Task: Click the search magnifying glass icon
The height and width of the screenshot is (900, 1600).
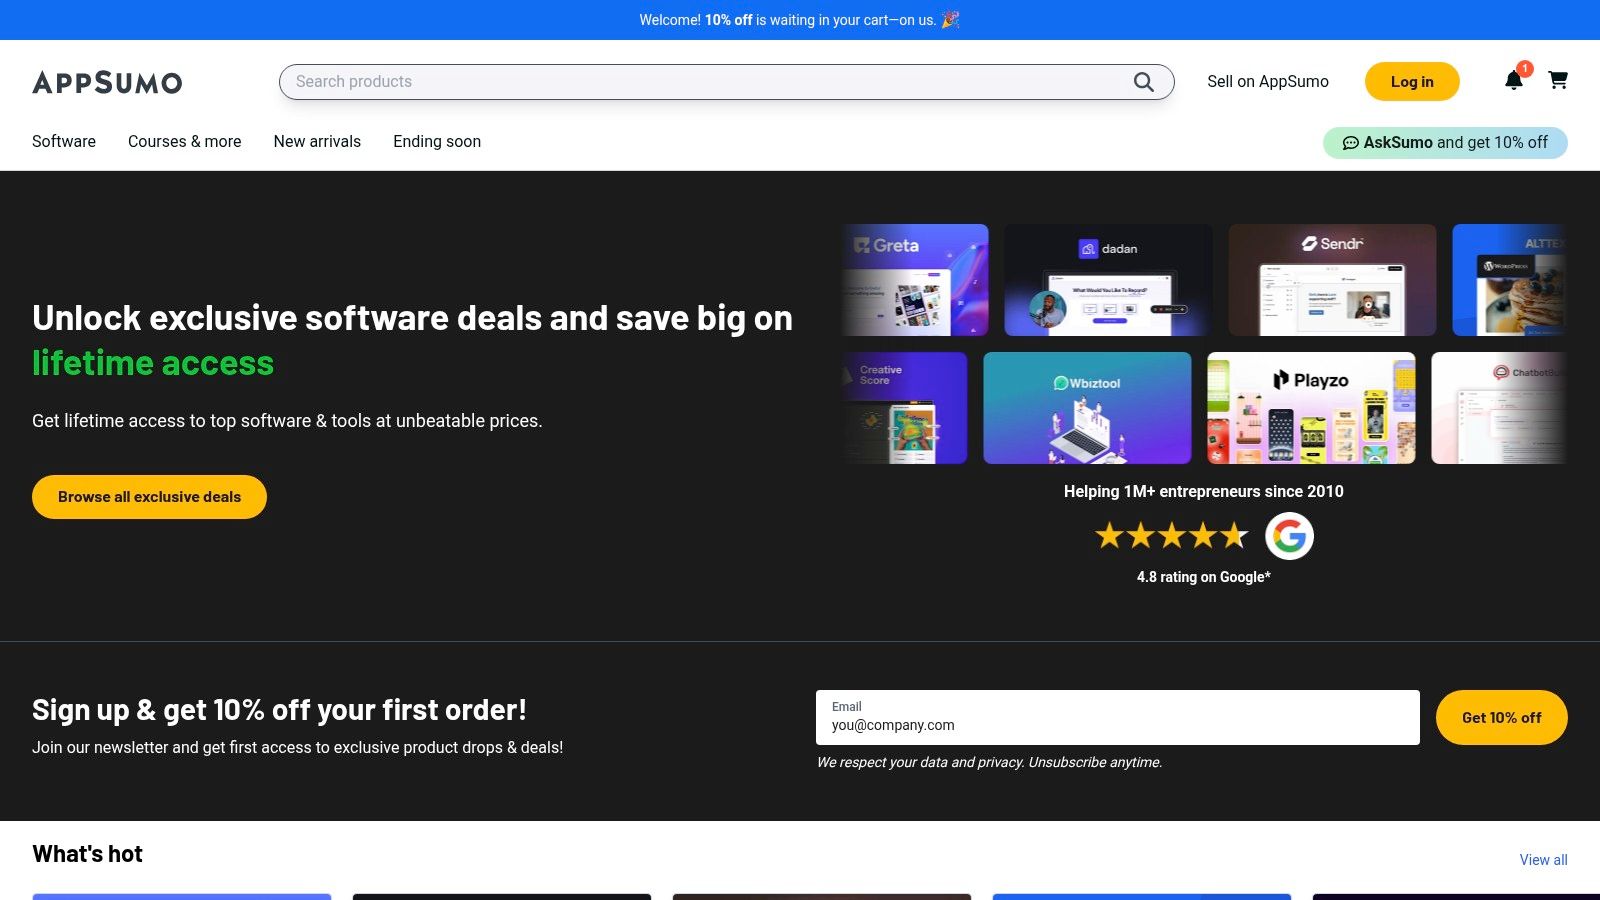Action: [x=1143, y=82]
